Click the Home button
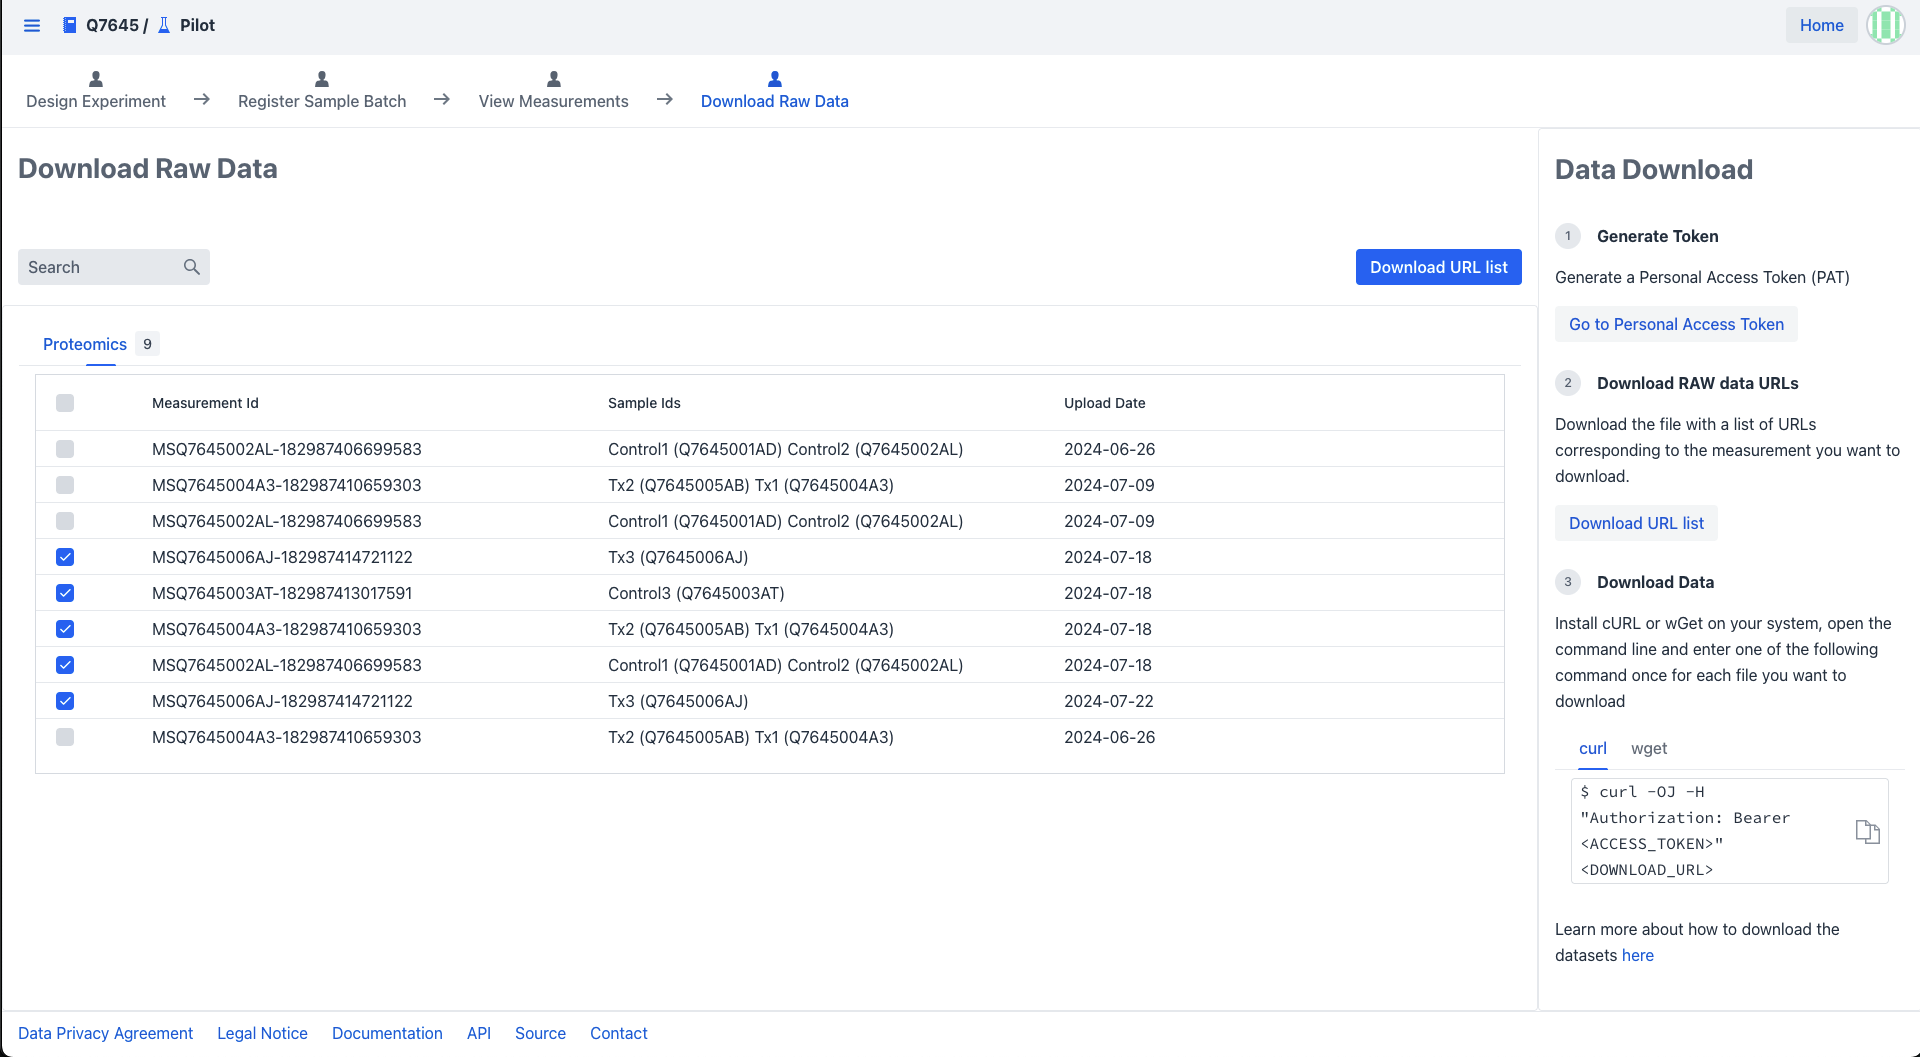 pyautogui.click(x=1821, y=25)
